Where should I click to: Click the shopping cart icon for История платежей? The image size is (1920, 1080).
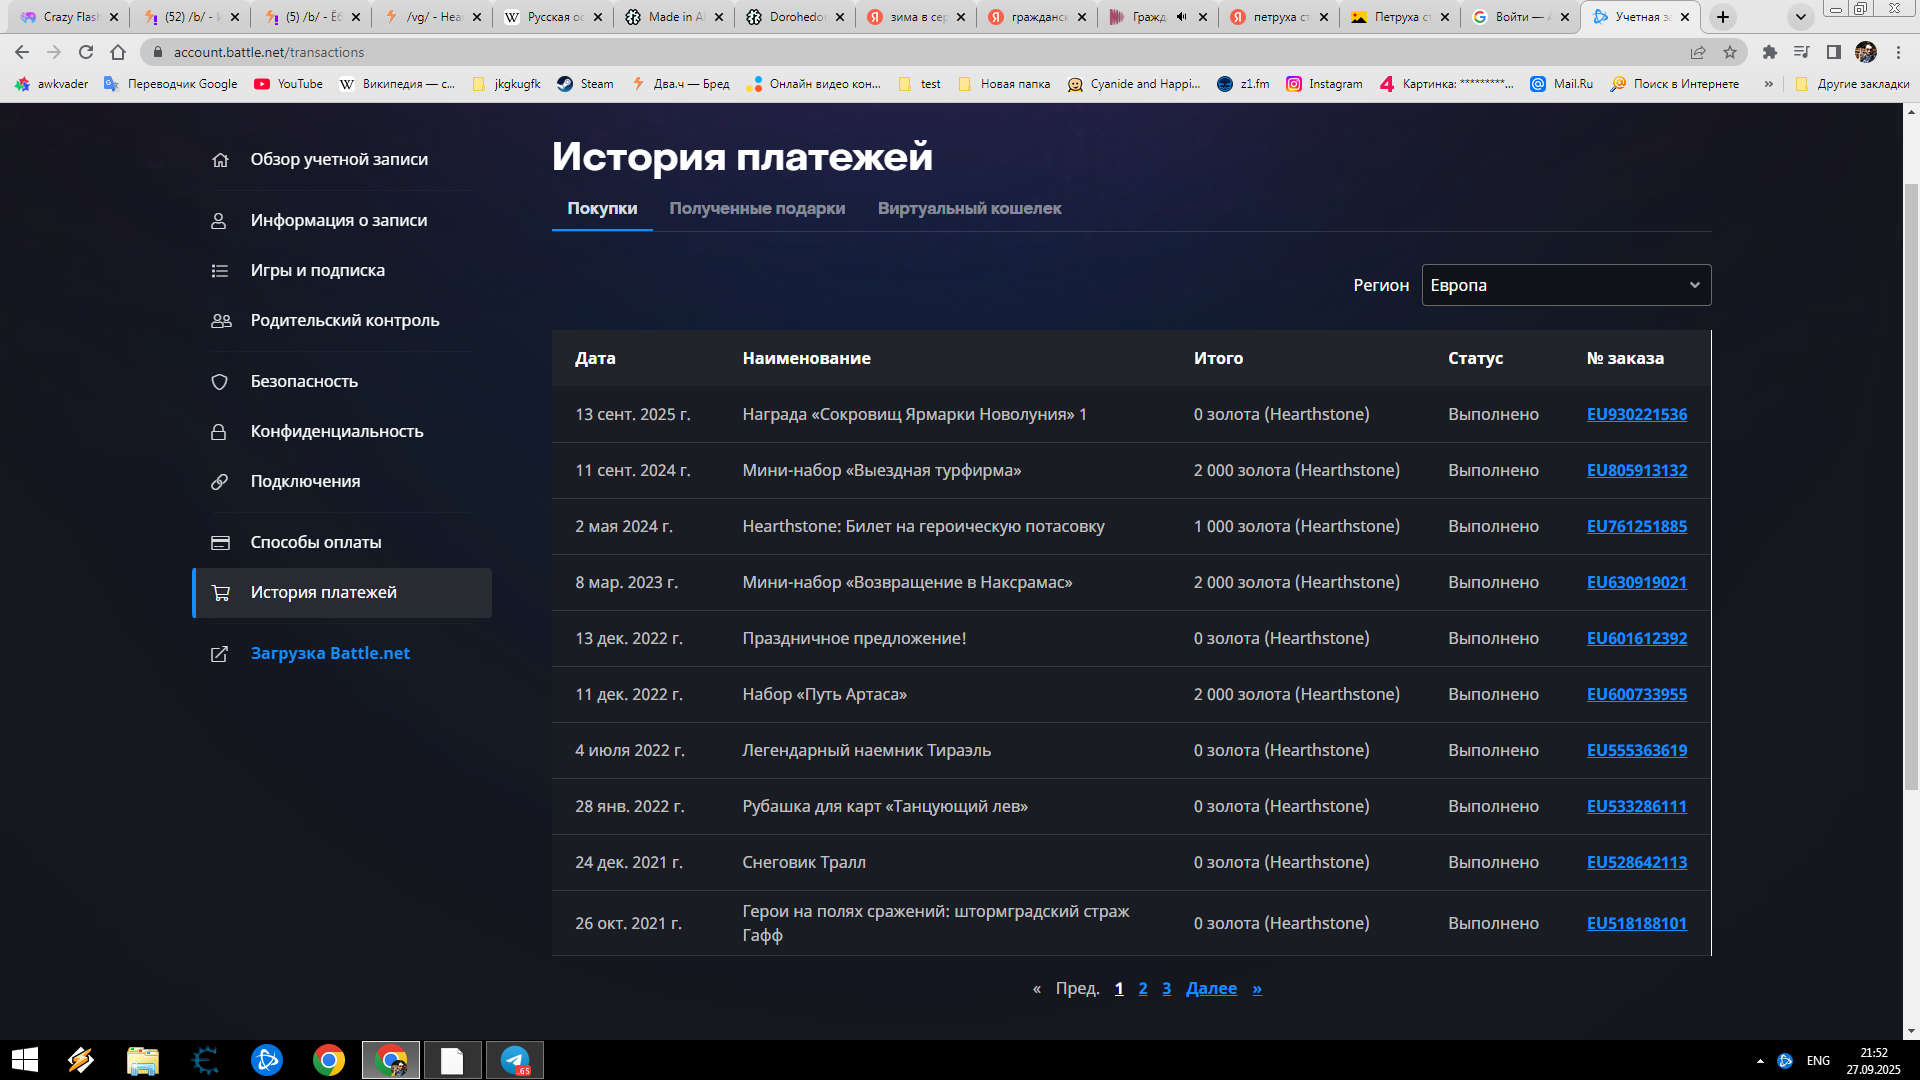(220, 593)
